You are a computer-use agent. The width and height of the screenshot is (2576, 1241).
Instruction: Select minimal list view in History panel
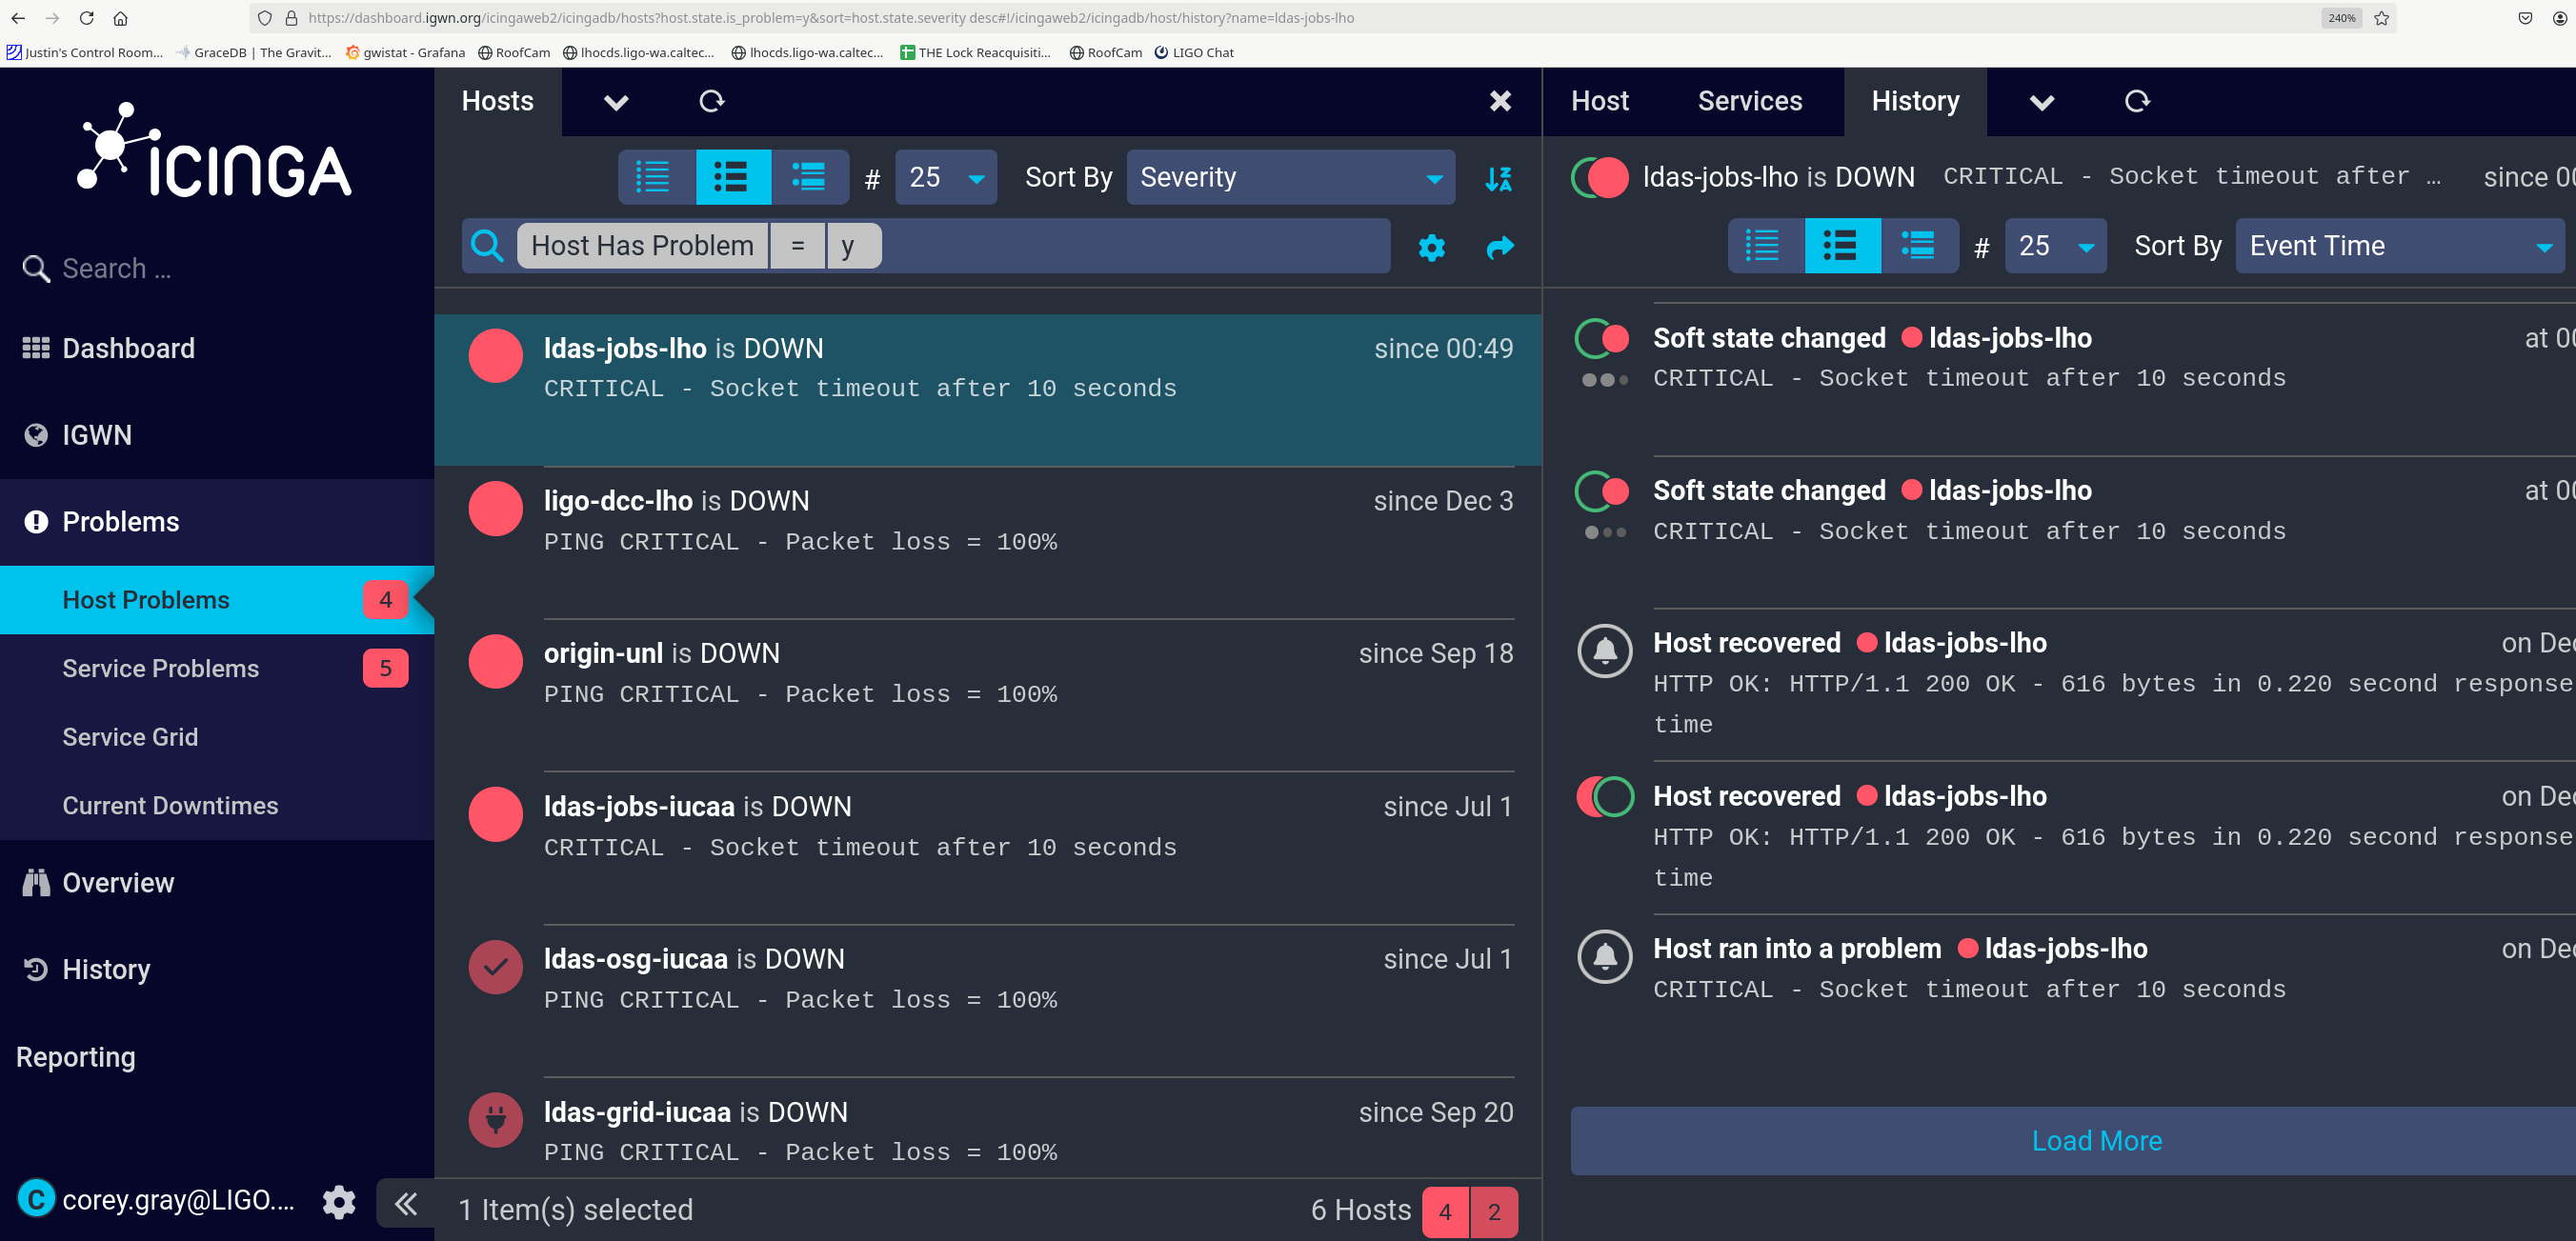tap(1765, 246)
